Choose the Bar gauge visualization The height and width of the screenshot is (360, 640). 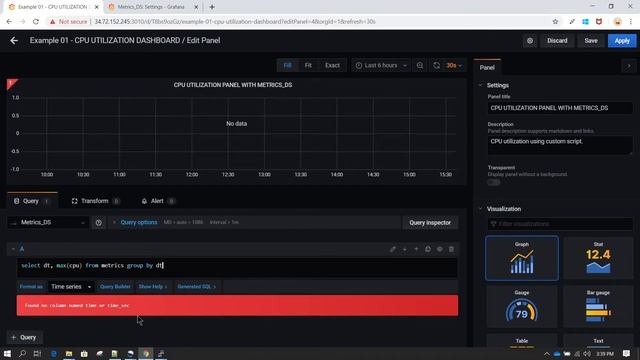[x=598, y=307]
